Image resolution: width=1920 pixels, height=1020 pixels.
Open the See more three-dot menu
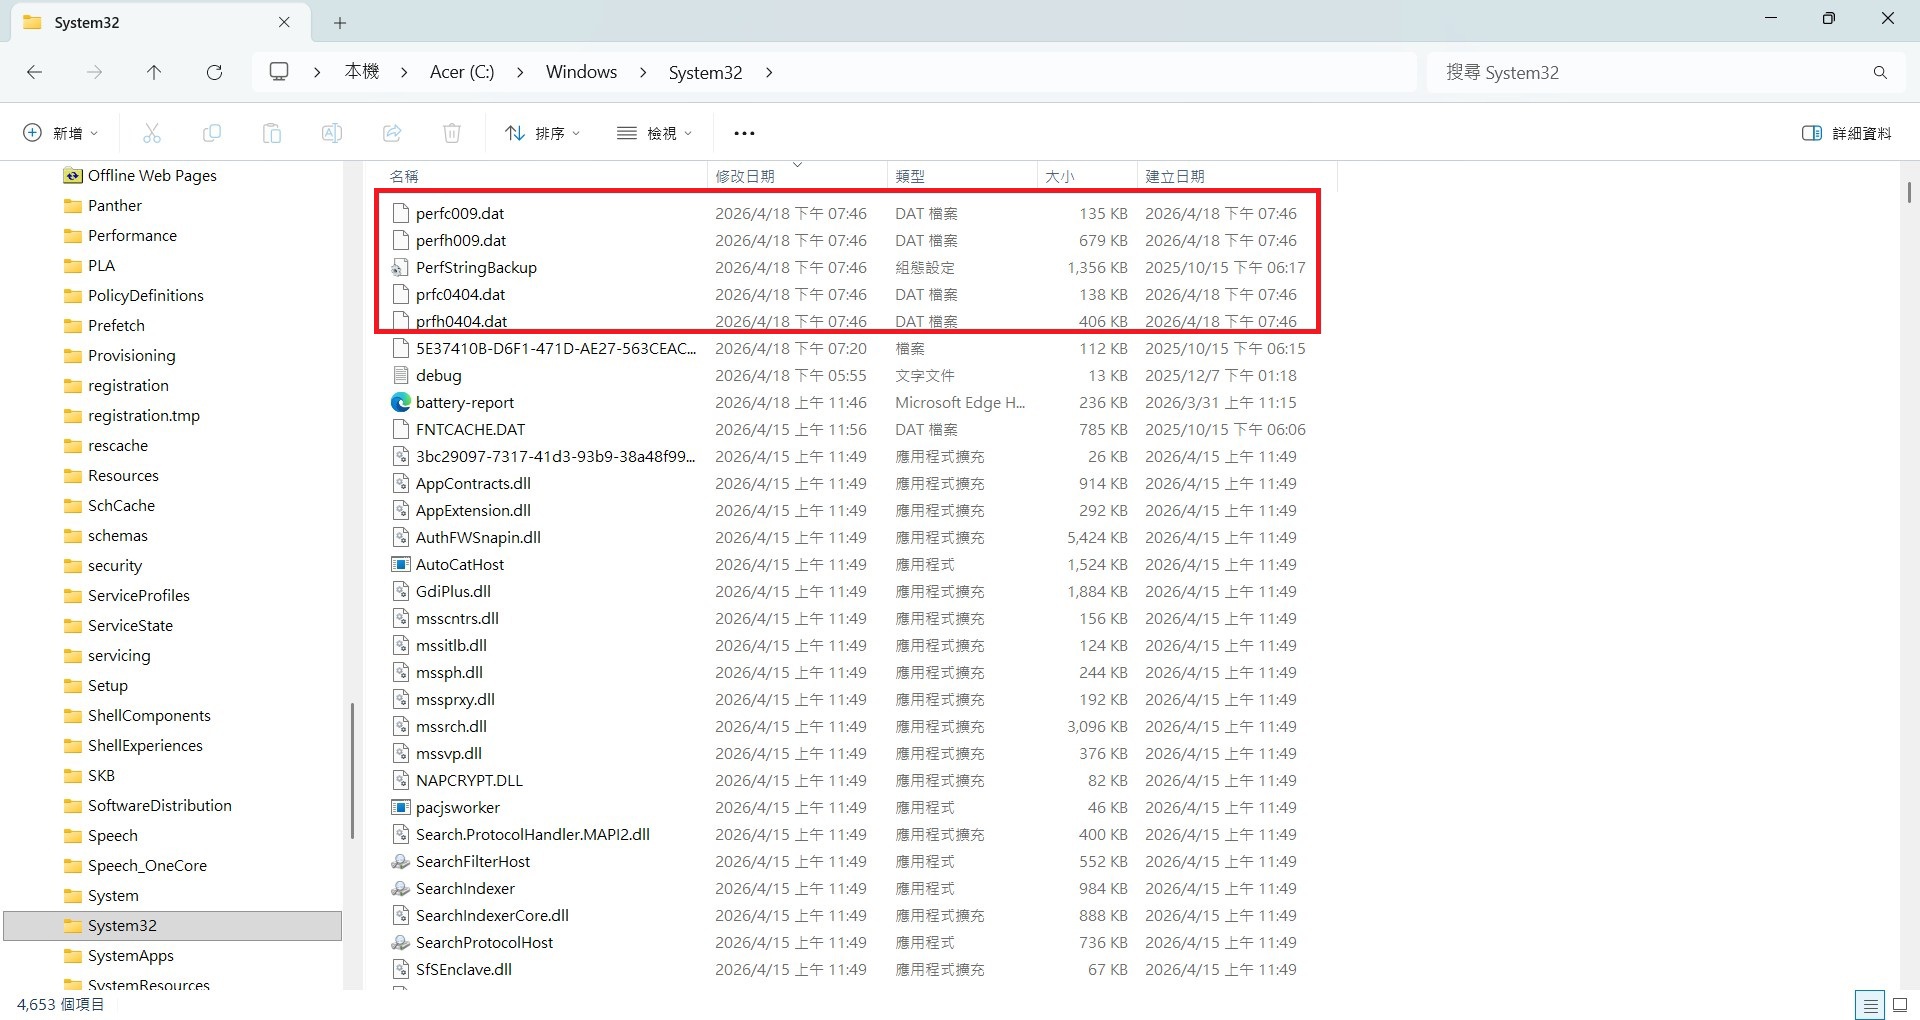(x=744, y=133)
